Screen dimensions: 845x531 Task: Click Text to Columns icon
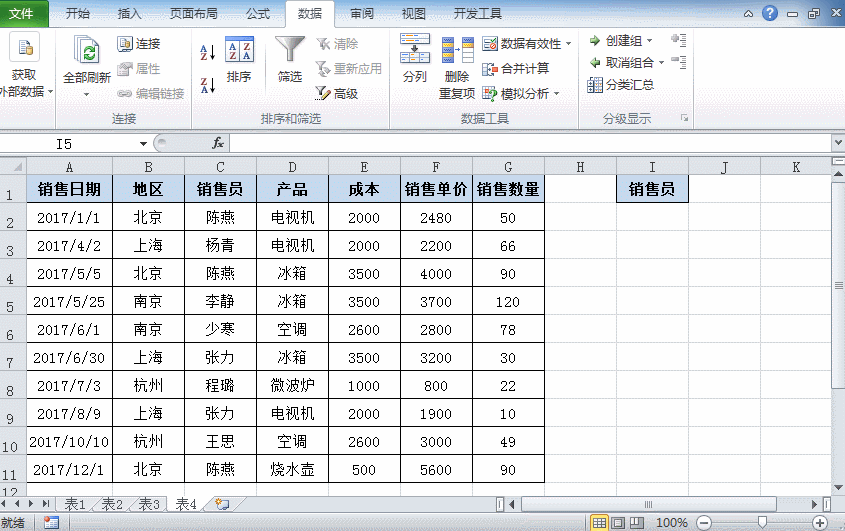[x=414, y=49]
